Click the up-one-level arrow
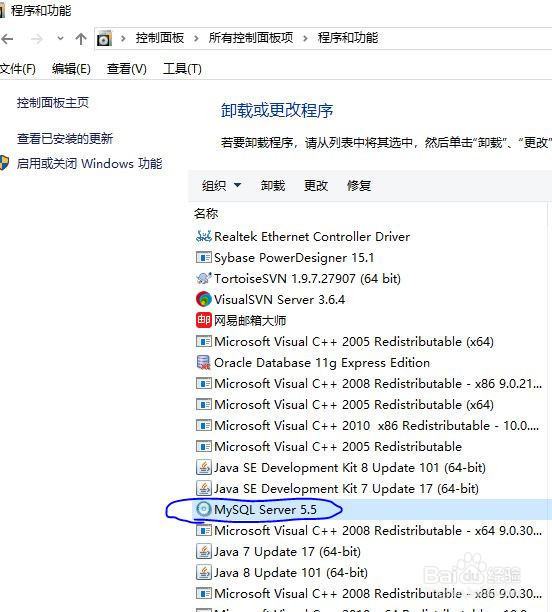This screenshot has width=552, height=612. pyautogui.click(x=81, y=39)
